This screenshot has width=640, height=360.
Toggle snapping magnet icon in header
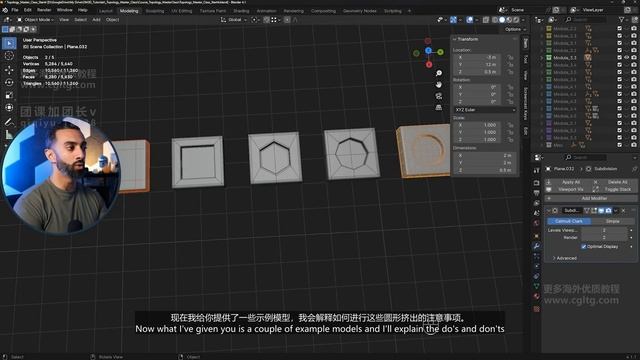pos(267,20)
